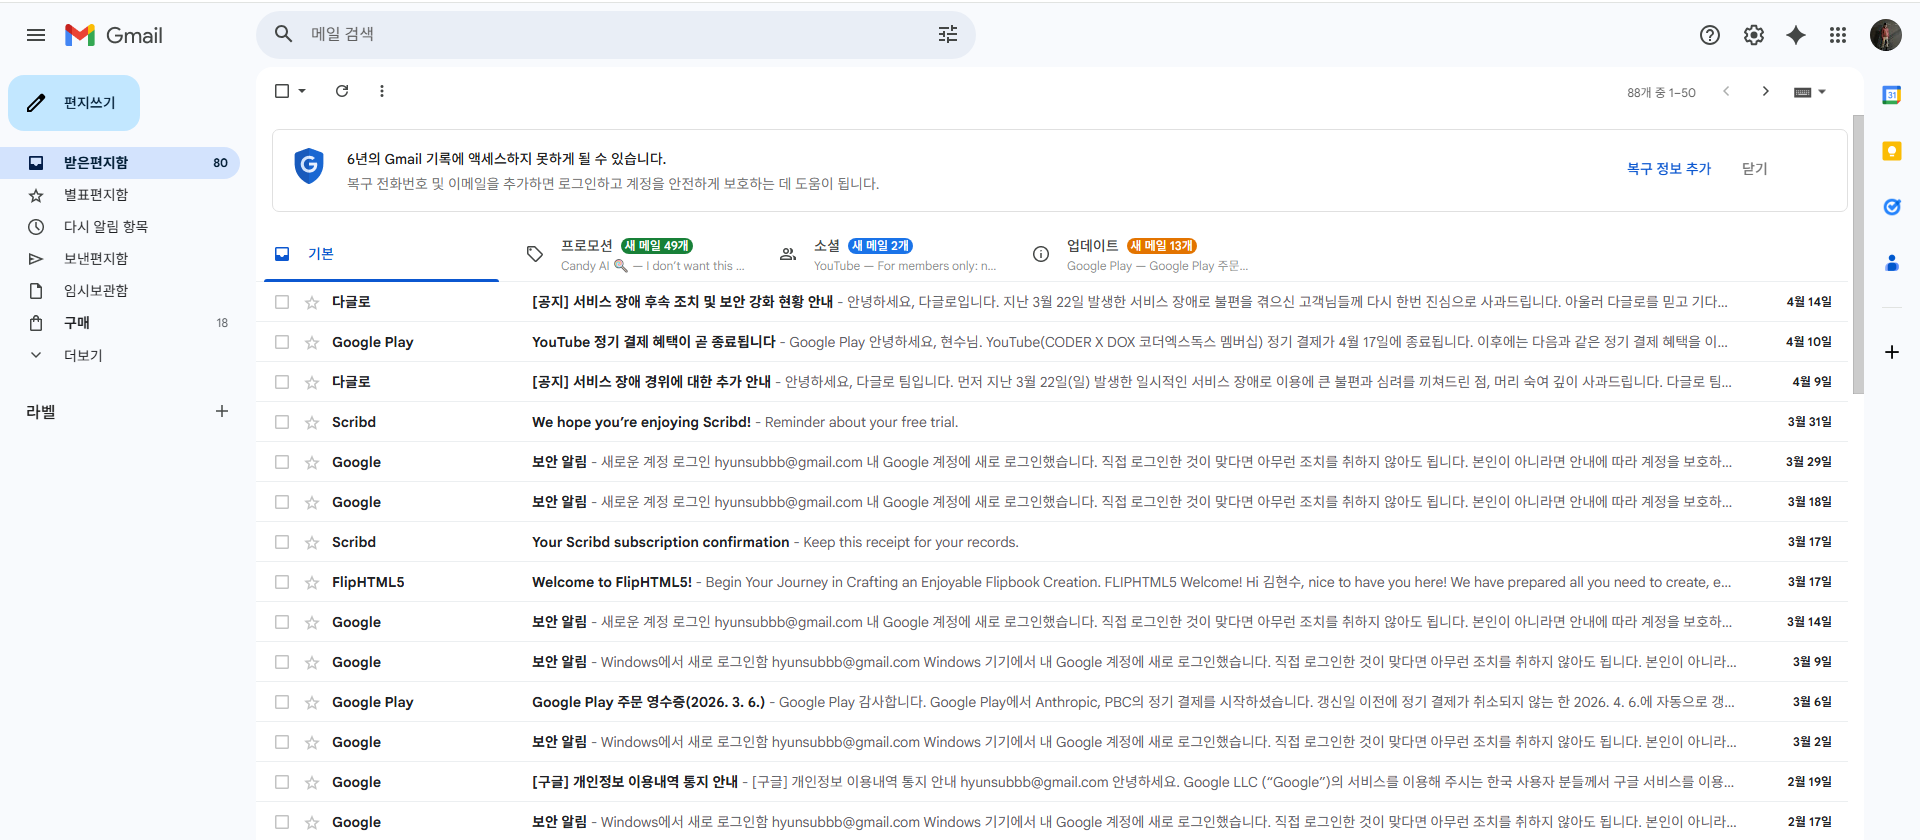Viewport: 1920px width, 840px height.
Task: Open Google apps grid
Action: (x=1838, y=35)
